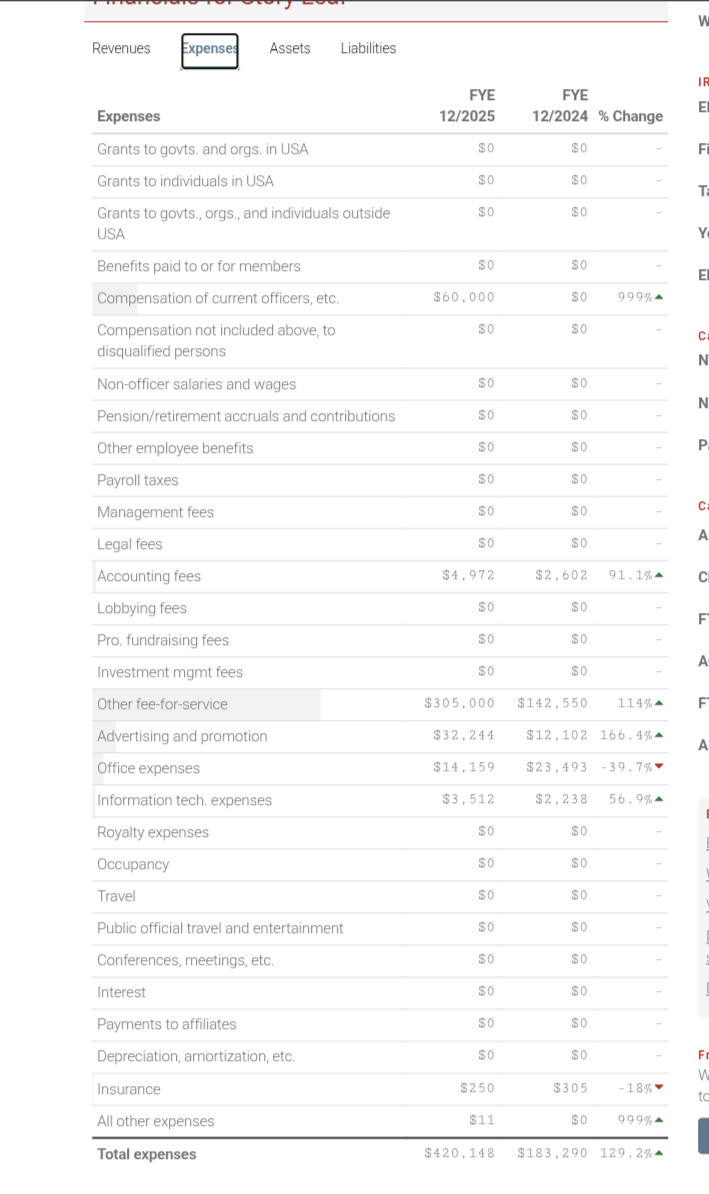
Task: Open the Assets tab
Action: [290, 49]
